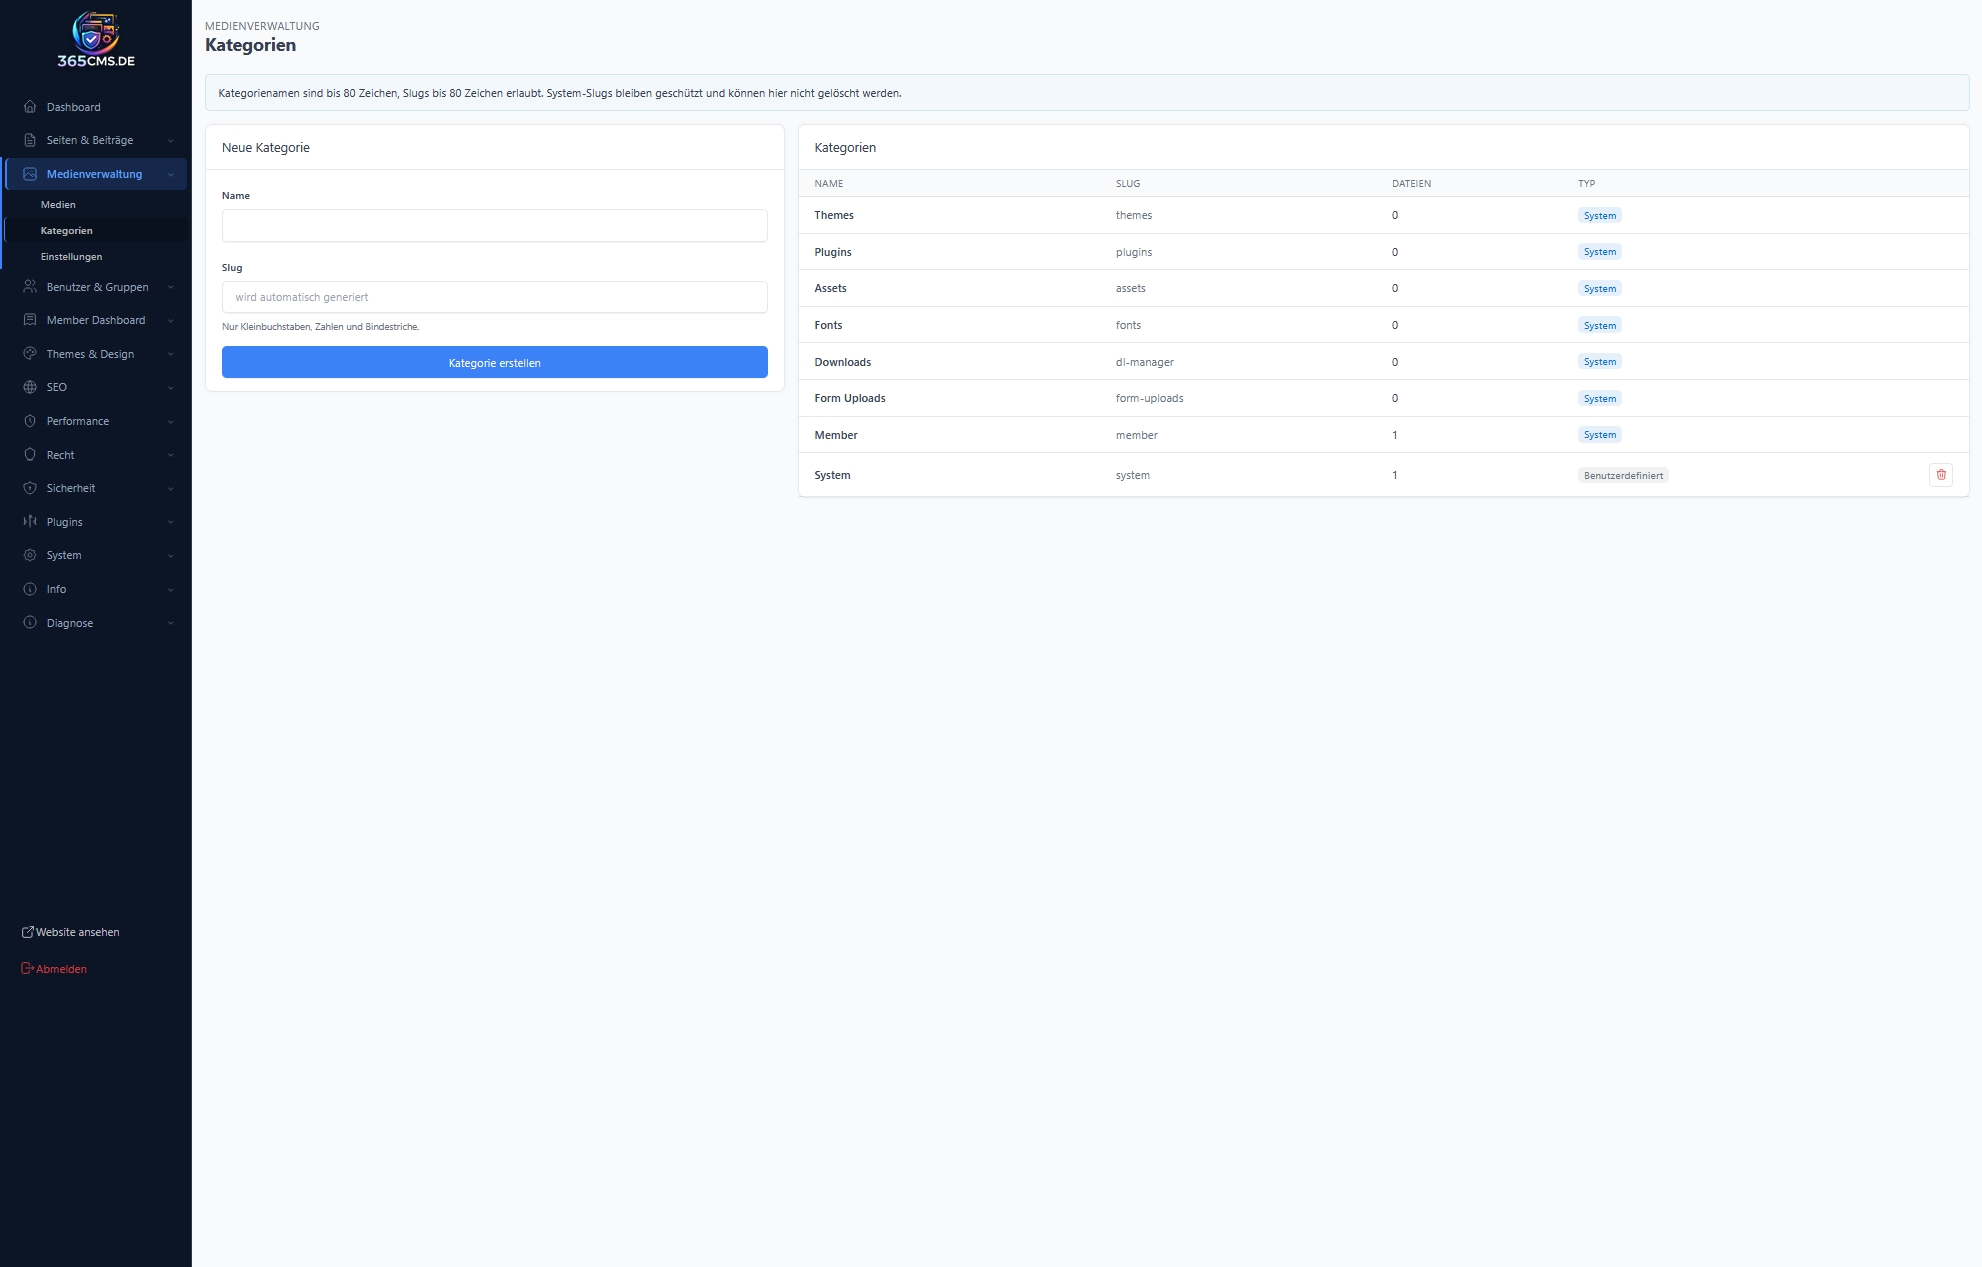Click the System gear icon
The height and width of the screenshot is (1267, 1982).
tap(30, 555)
